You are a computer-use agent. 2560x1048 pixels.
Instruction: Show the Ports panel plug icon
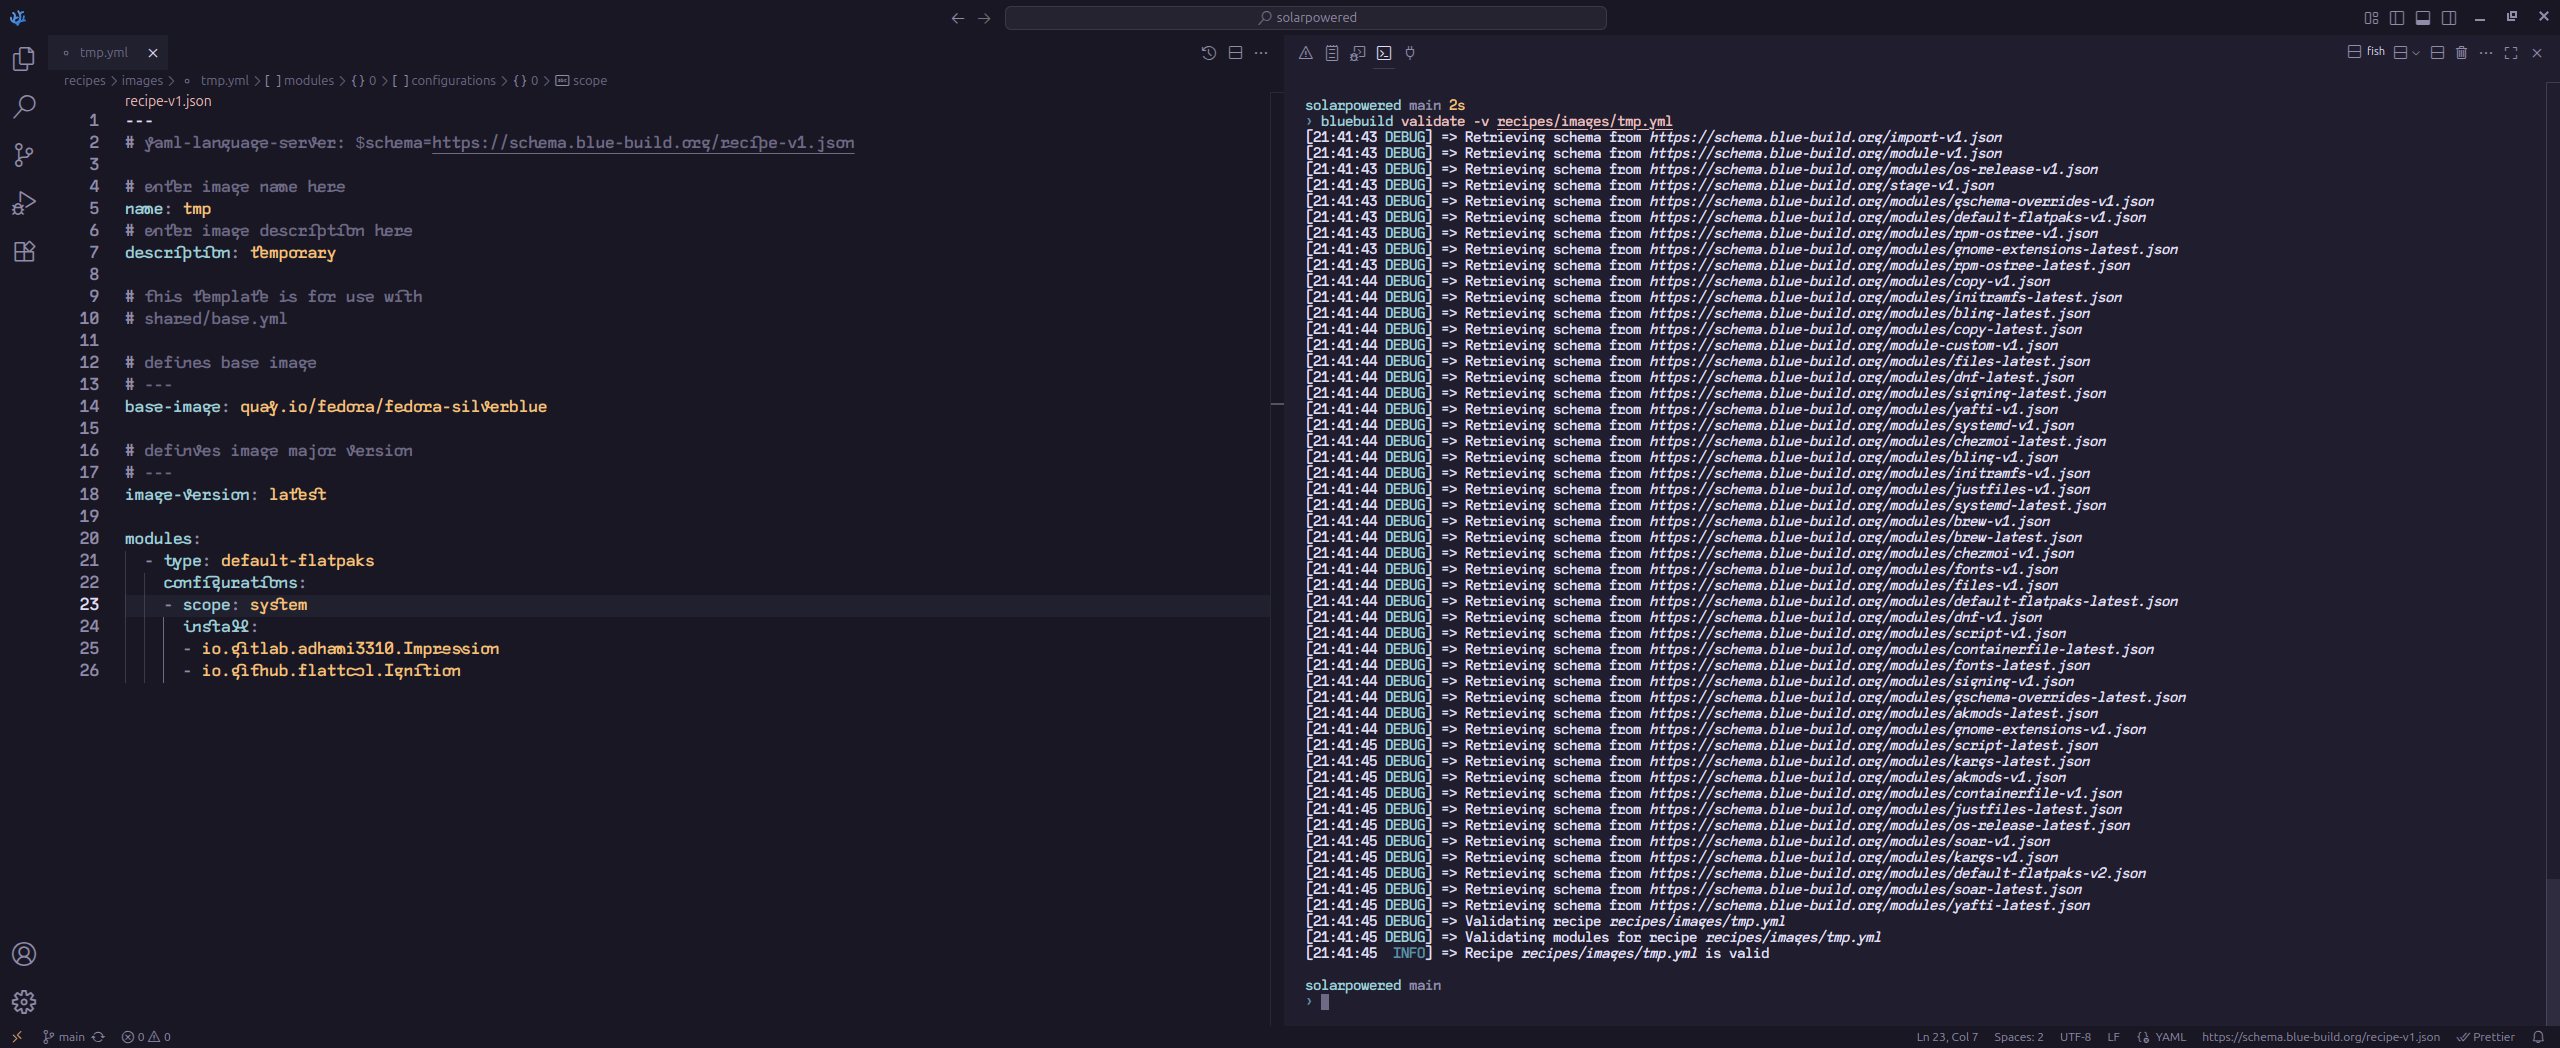tap(1410, 53)
